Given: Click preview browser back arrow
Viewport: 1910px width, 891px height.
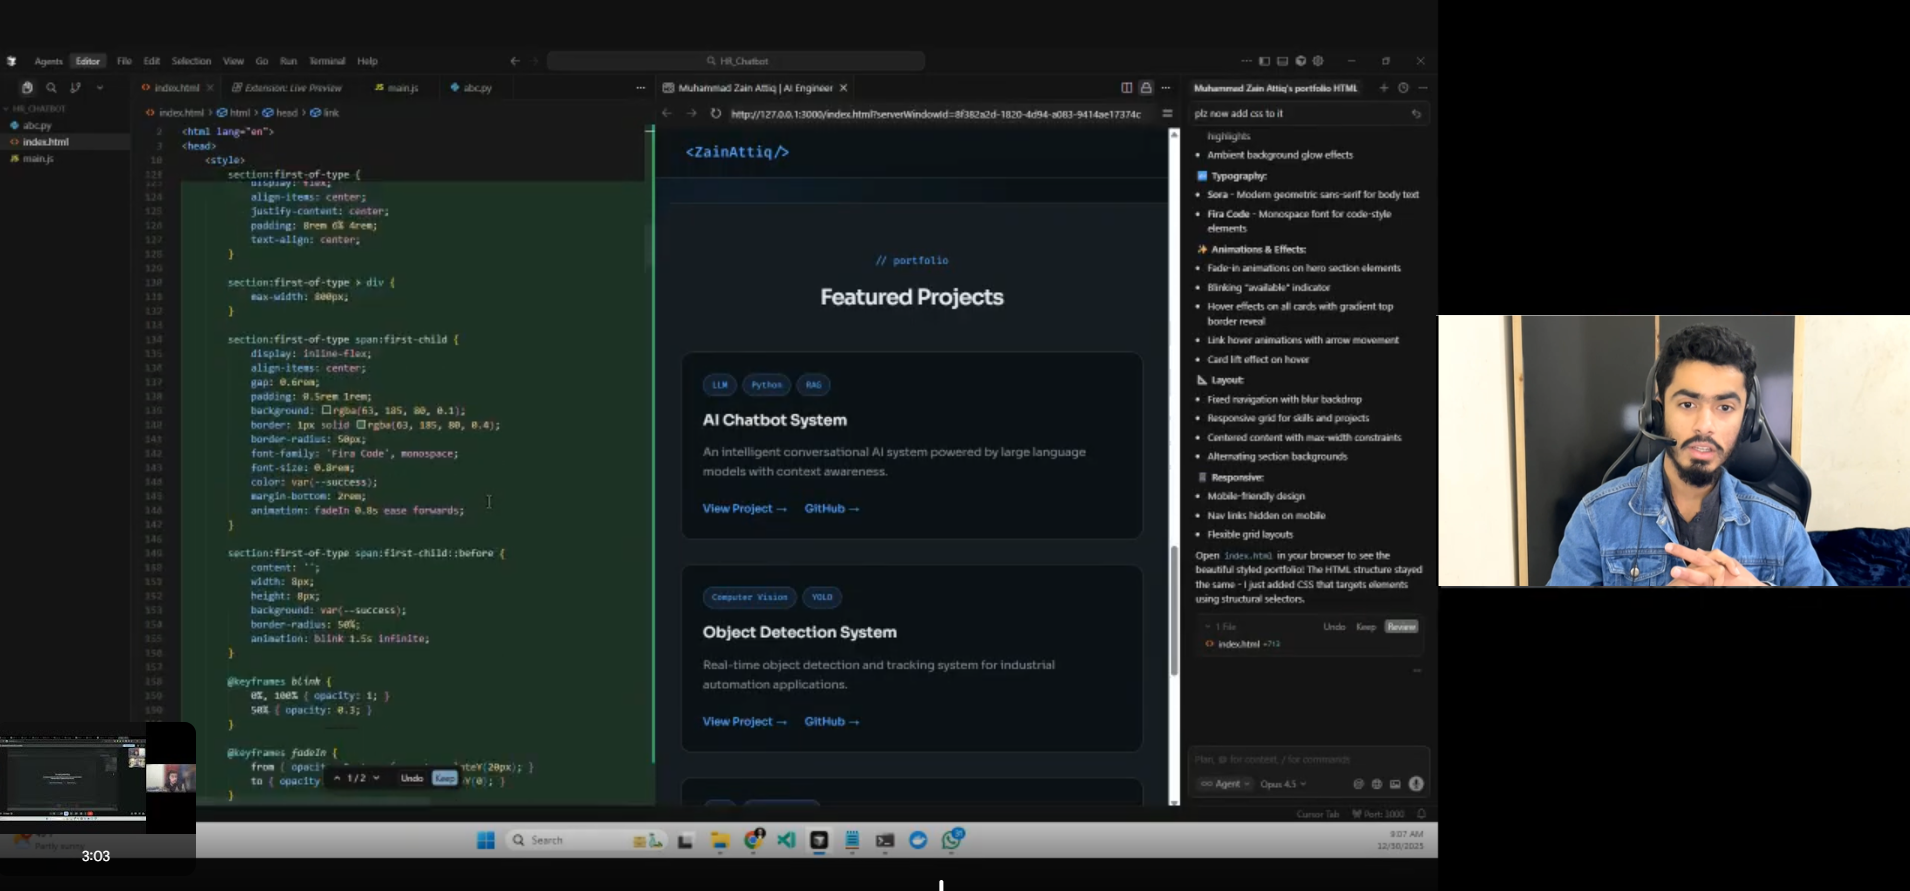Looking at the screenshot, I should point(667,114).
